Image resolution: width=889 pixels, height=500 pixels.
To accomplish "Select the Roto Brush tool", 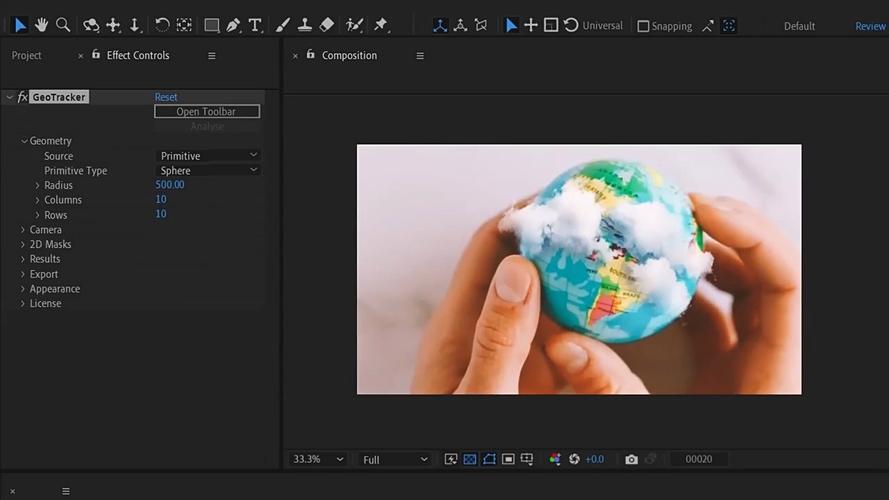I will (x=354, y=25).
